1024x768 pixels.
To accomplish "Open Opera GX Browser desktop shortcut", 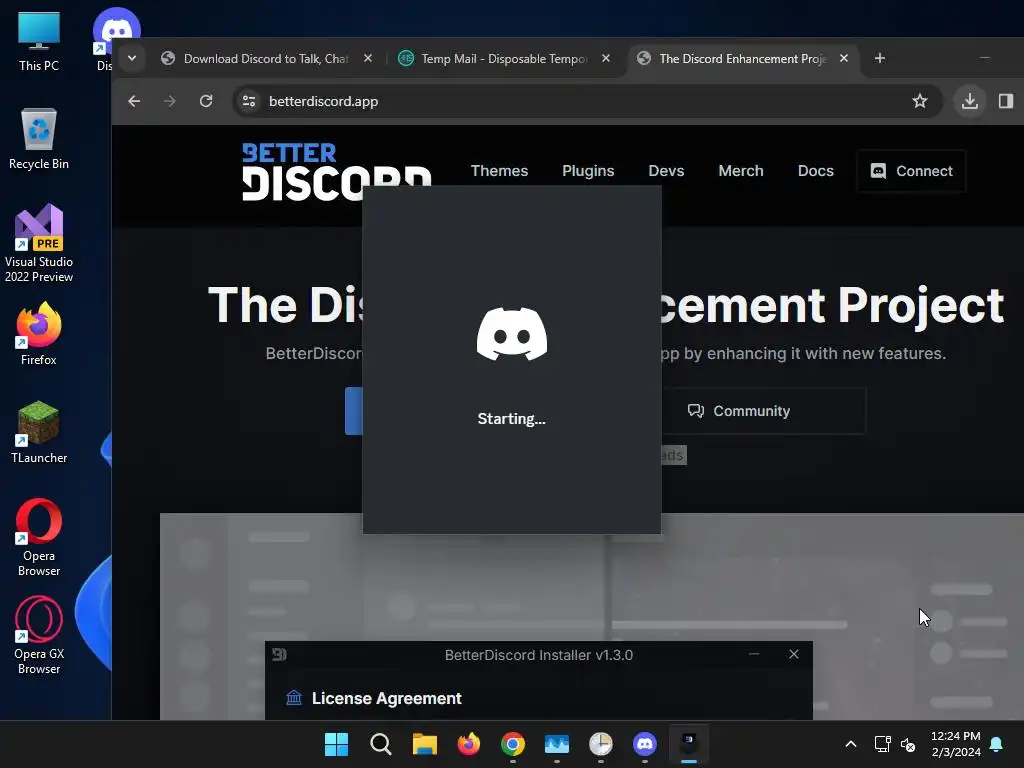I will tap(39, 635).
